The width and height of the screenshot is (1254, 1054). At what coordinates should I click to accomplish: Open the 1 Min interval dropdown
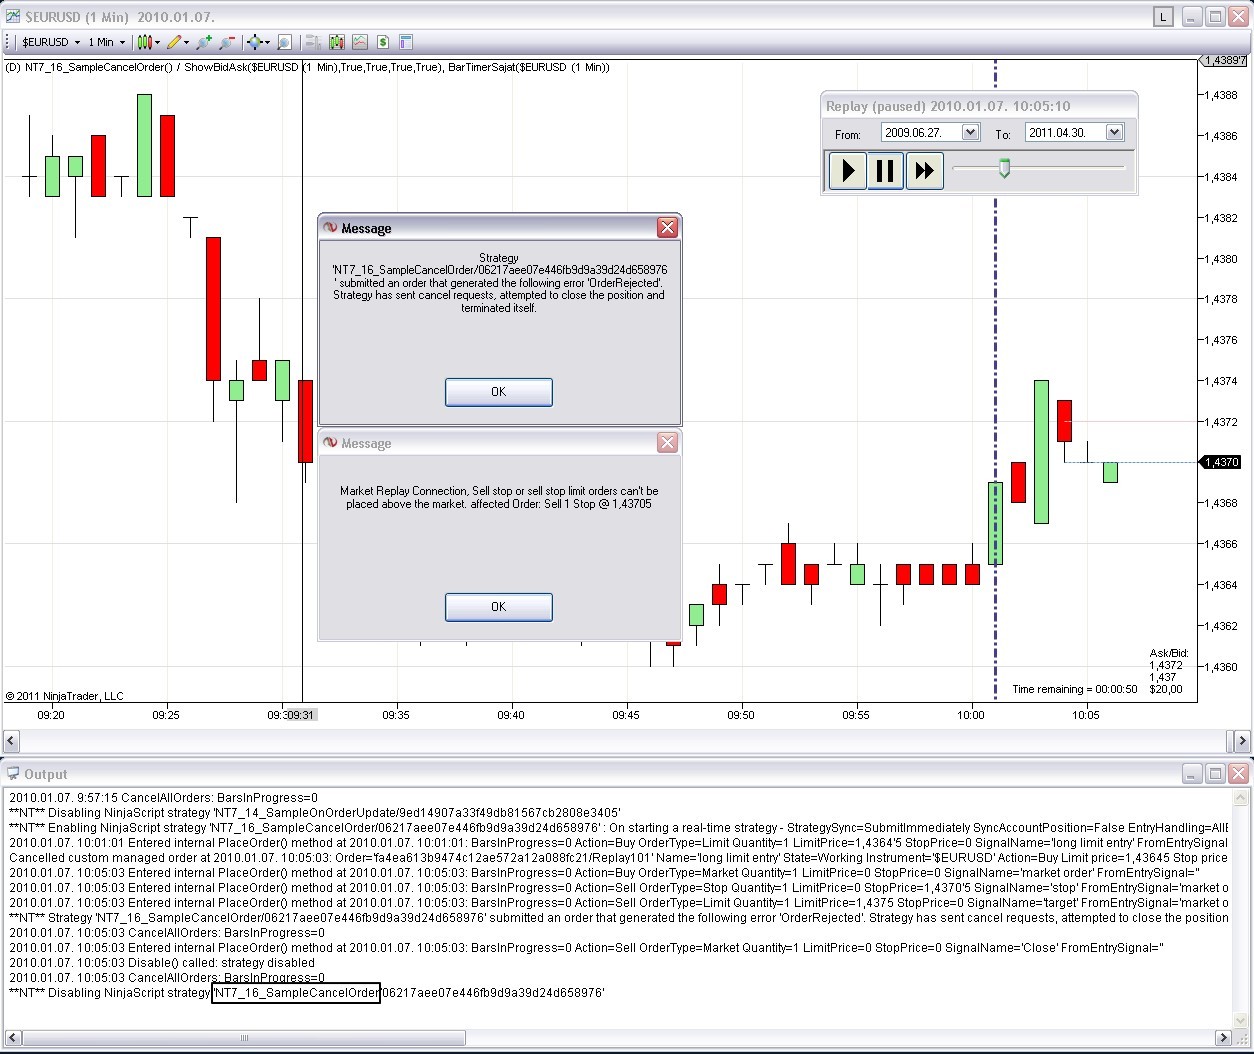pos(107,42)
